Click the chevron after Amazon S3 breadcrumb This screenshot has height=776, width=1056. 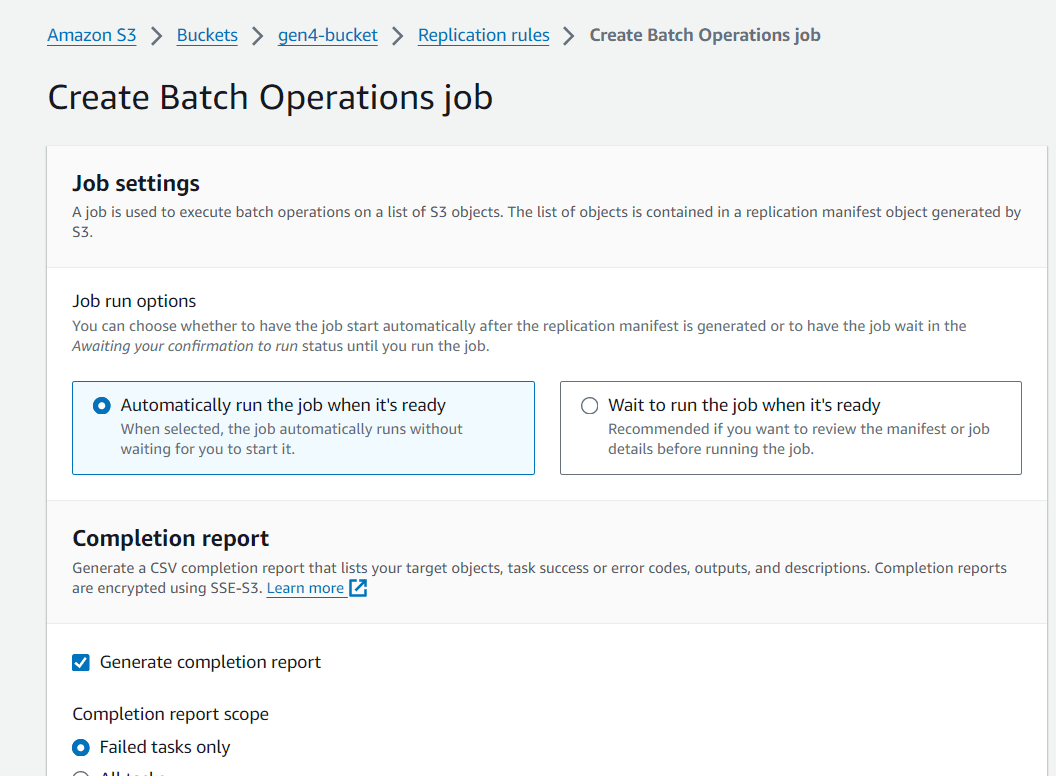pyautogui.click(x=156, y=36)
